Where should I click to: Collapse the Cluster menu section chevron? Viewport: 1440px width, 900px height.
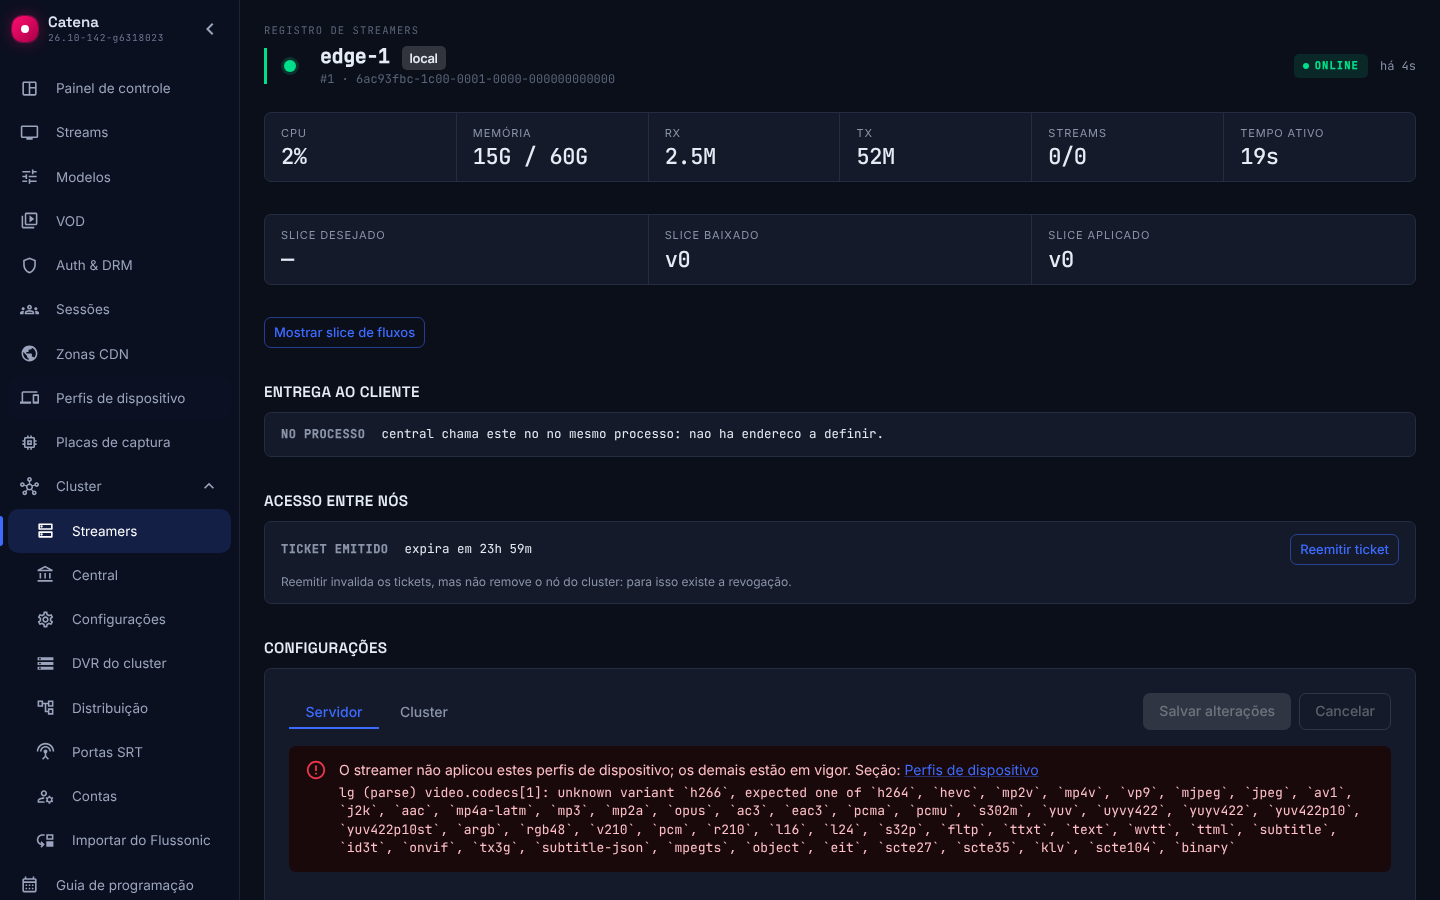click(209, 486)
